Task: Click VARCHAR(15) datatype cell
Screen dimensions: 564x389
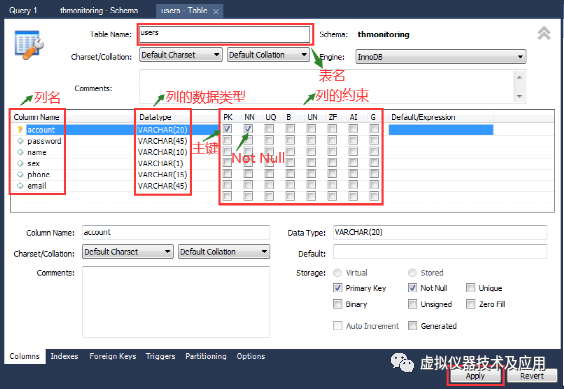Action: click(163, 174)
